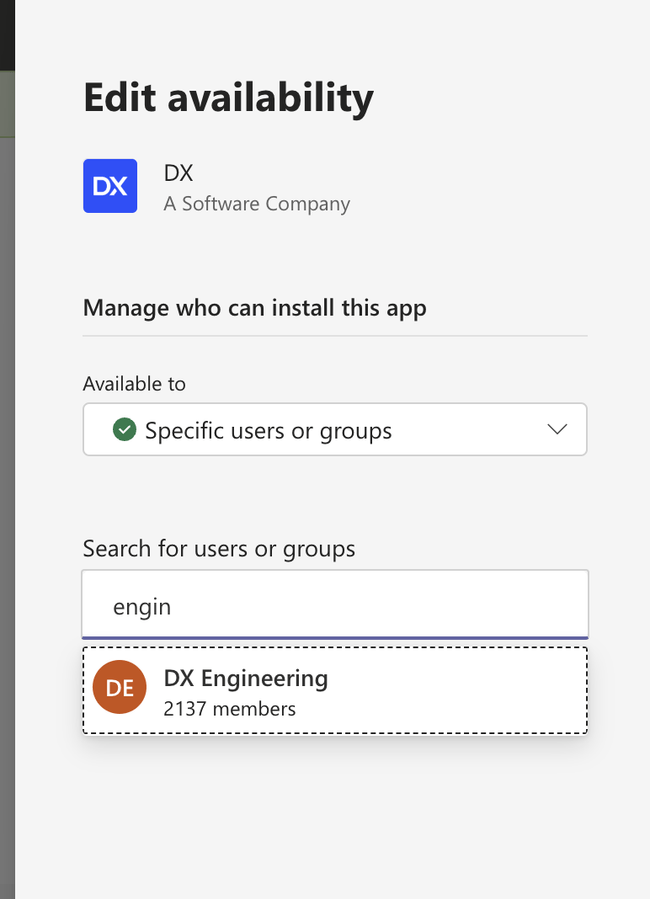Click the 'DX' app name text
This screenshot has width=650, height=899.
[178, 174]
